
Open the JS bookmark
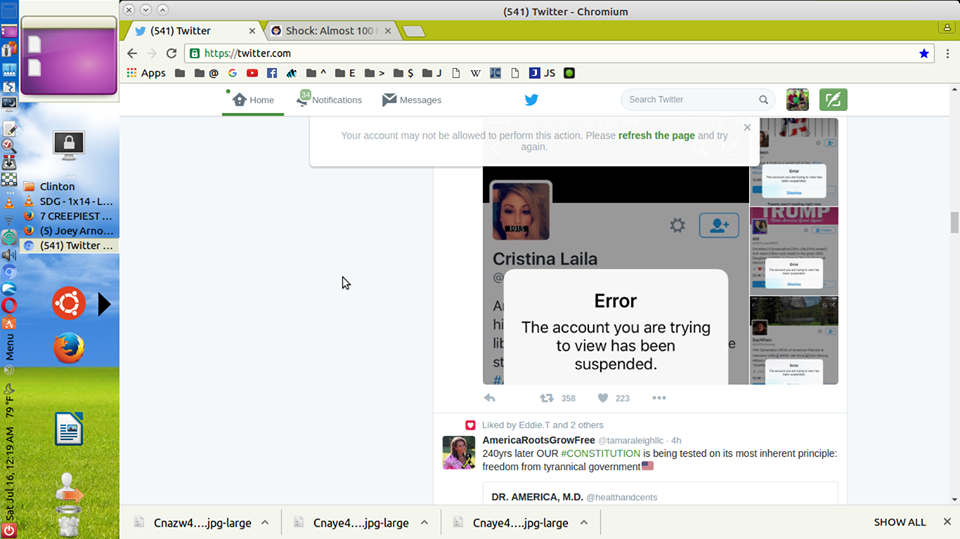point(542,73)
